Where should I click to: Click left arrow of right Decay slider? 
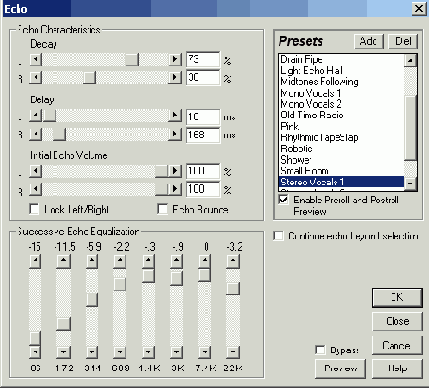[36, 78]
